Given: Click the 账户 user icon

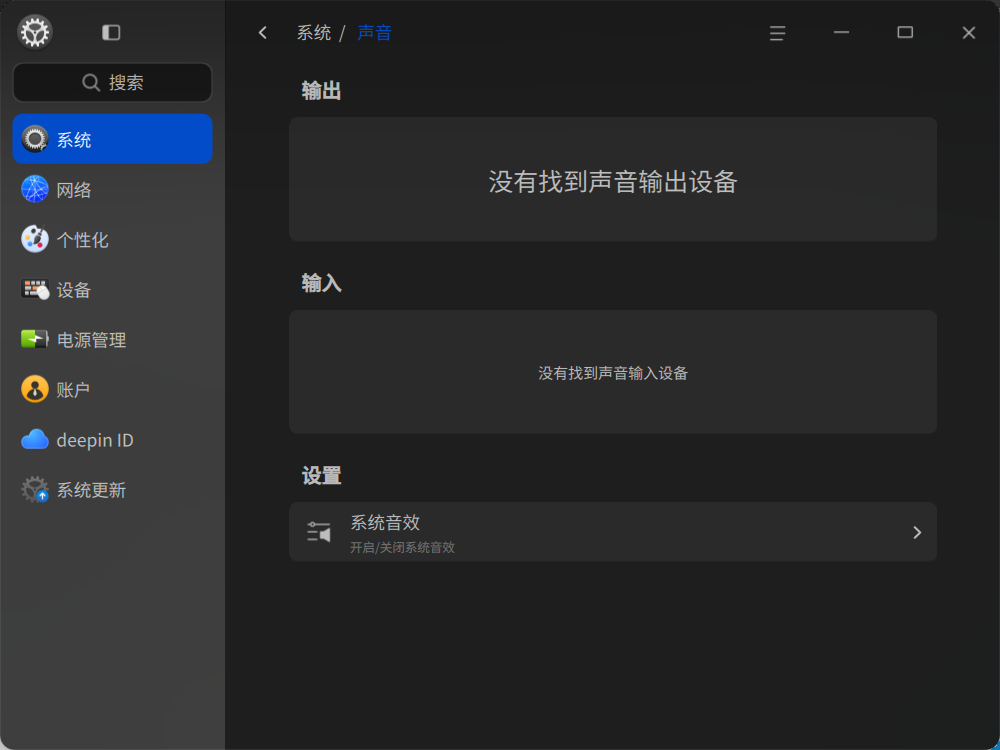Looking at the screenshot, I should point(34,389).
